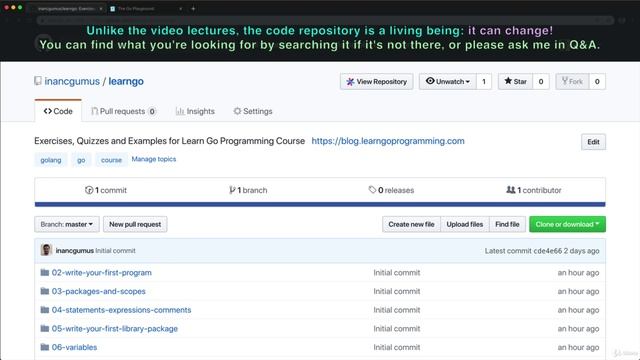Open a new browser tab
Image resolution: width=640 pixels, height=360 pixels.
click(x=193, y=8)
